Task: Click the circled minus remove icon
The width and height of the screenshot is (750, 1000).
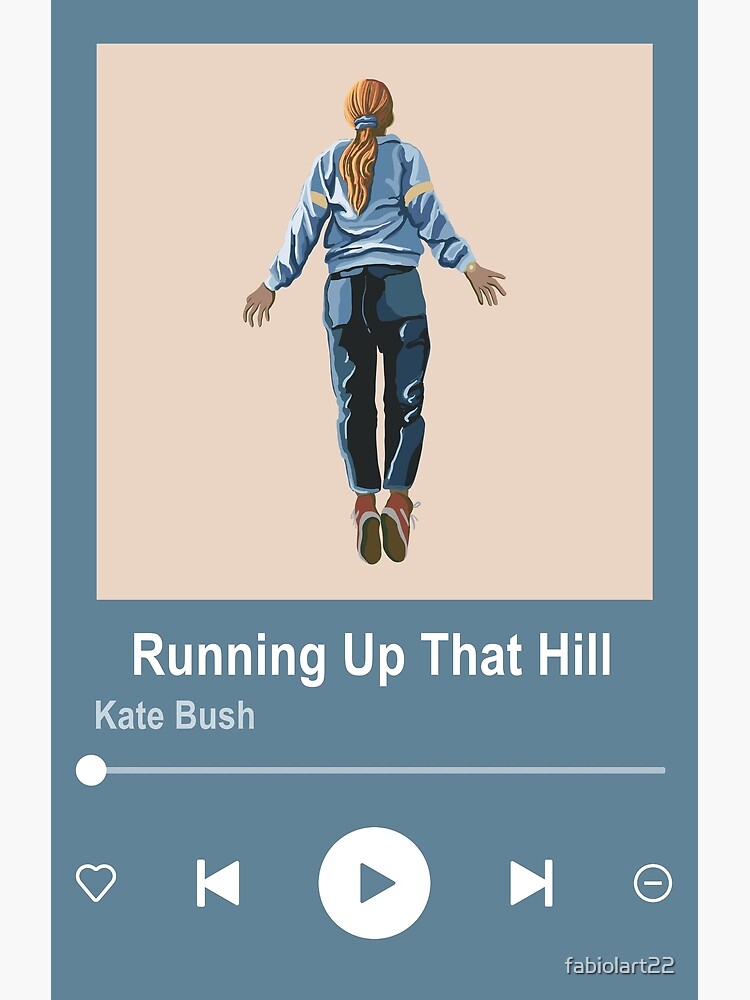Action: (x=652, y=883)
